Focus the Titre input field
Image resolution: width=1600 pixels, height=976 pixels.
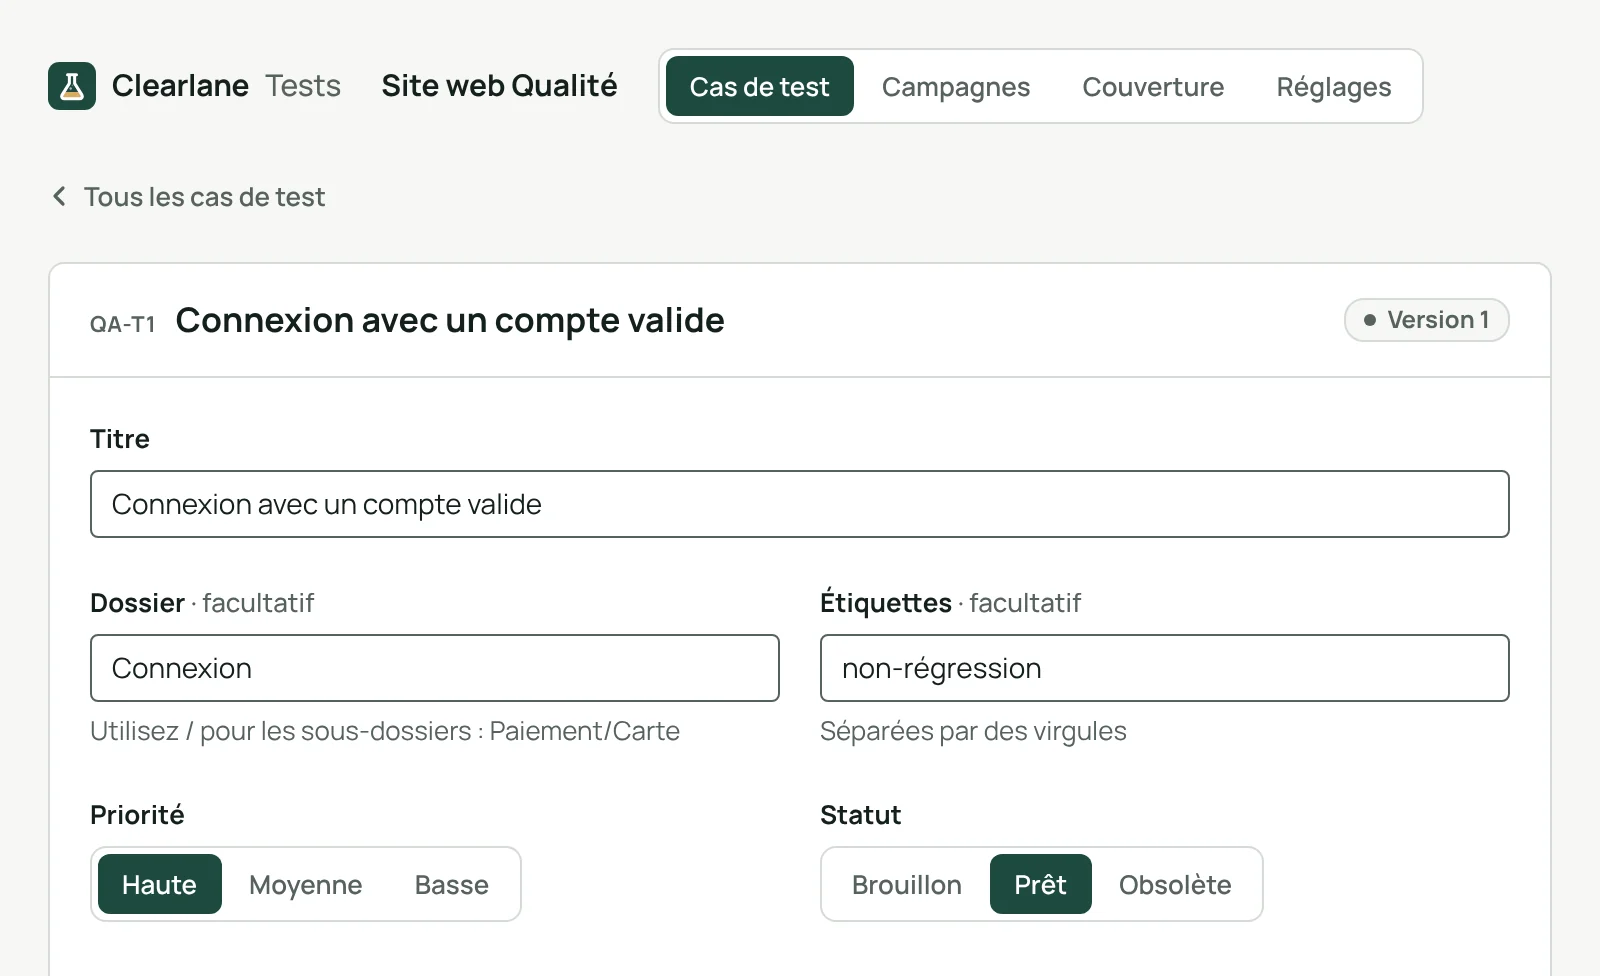pos(800,504)
